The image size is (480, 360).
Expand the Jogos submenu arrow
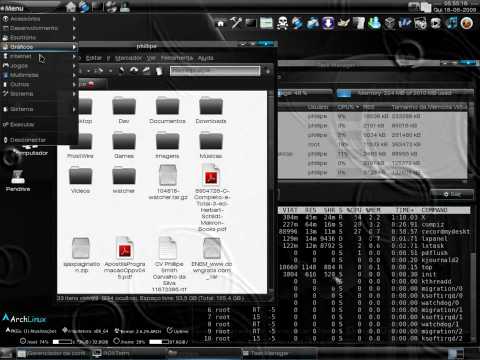coord(74,66)
